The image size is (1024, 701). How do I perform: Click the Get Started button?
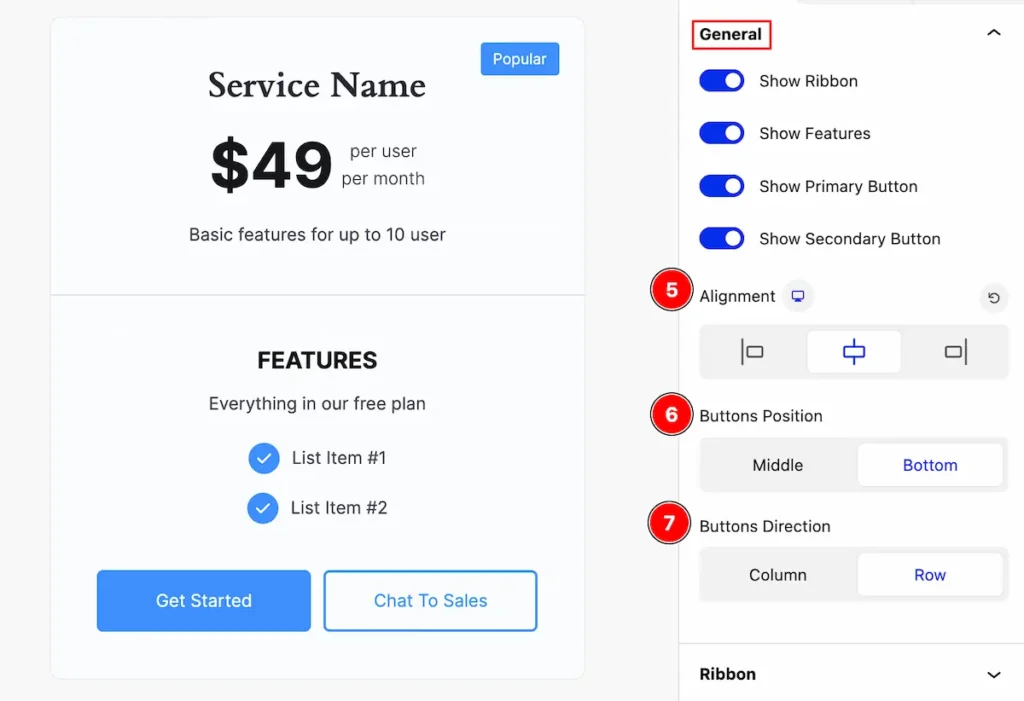point(204,601)
